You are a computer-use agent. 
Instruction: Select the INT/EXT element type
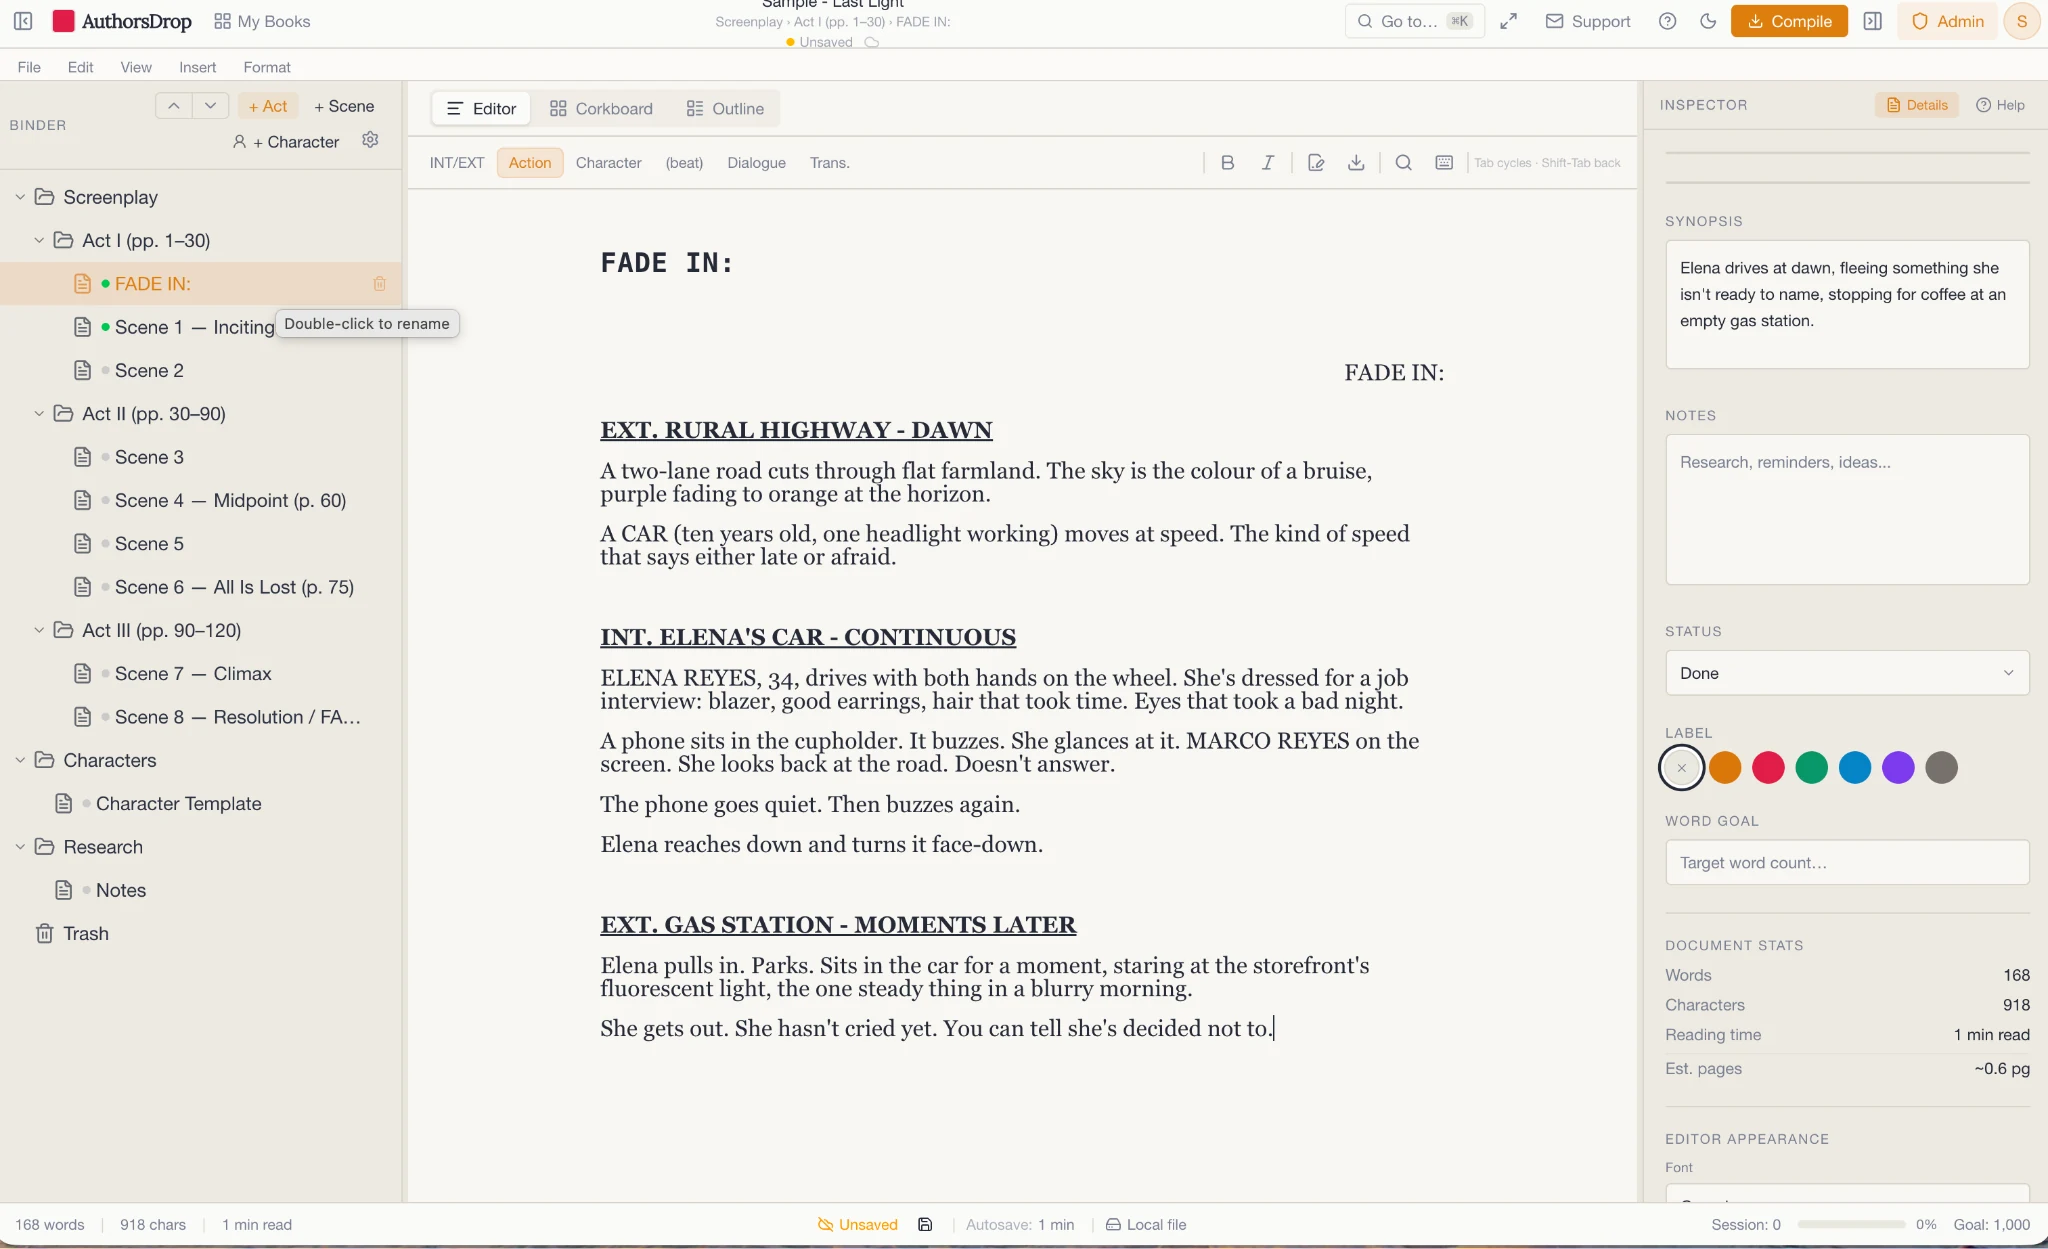457,163
